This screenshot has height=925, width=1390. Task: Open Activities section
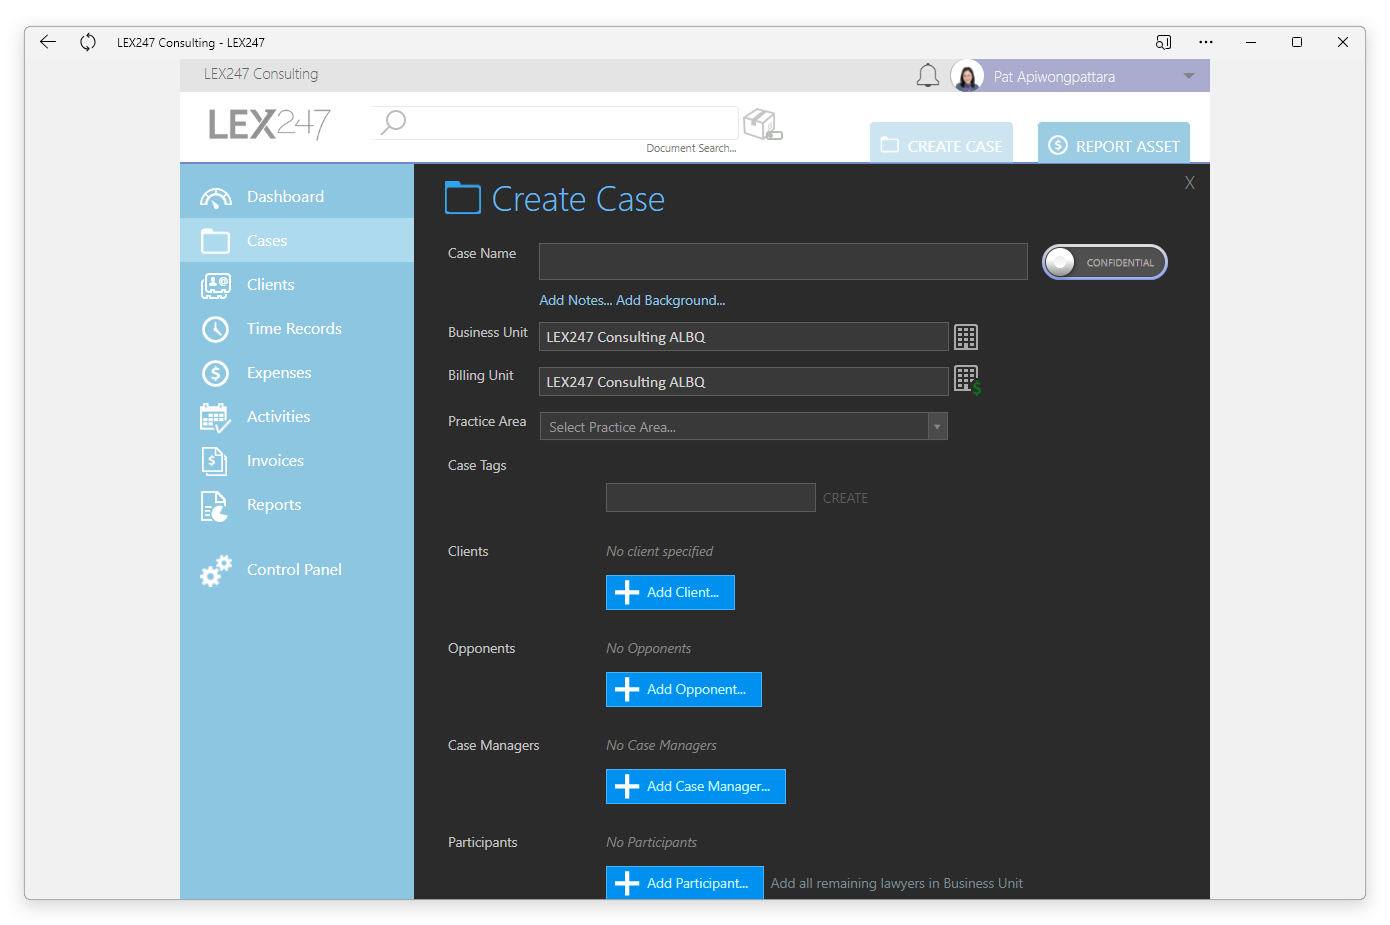(x=297, y=417)
